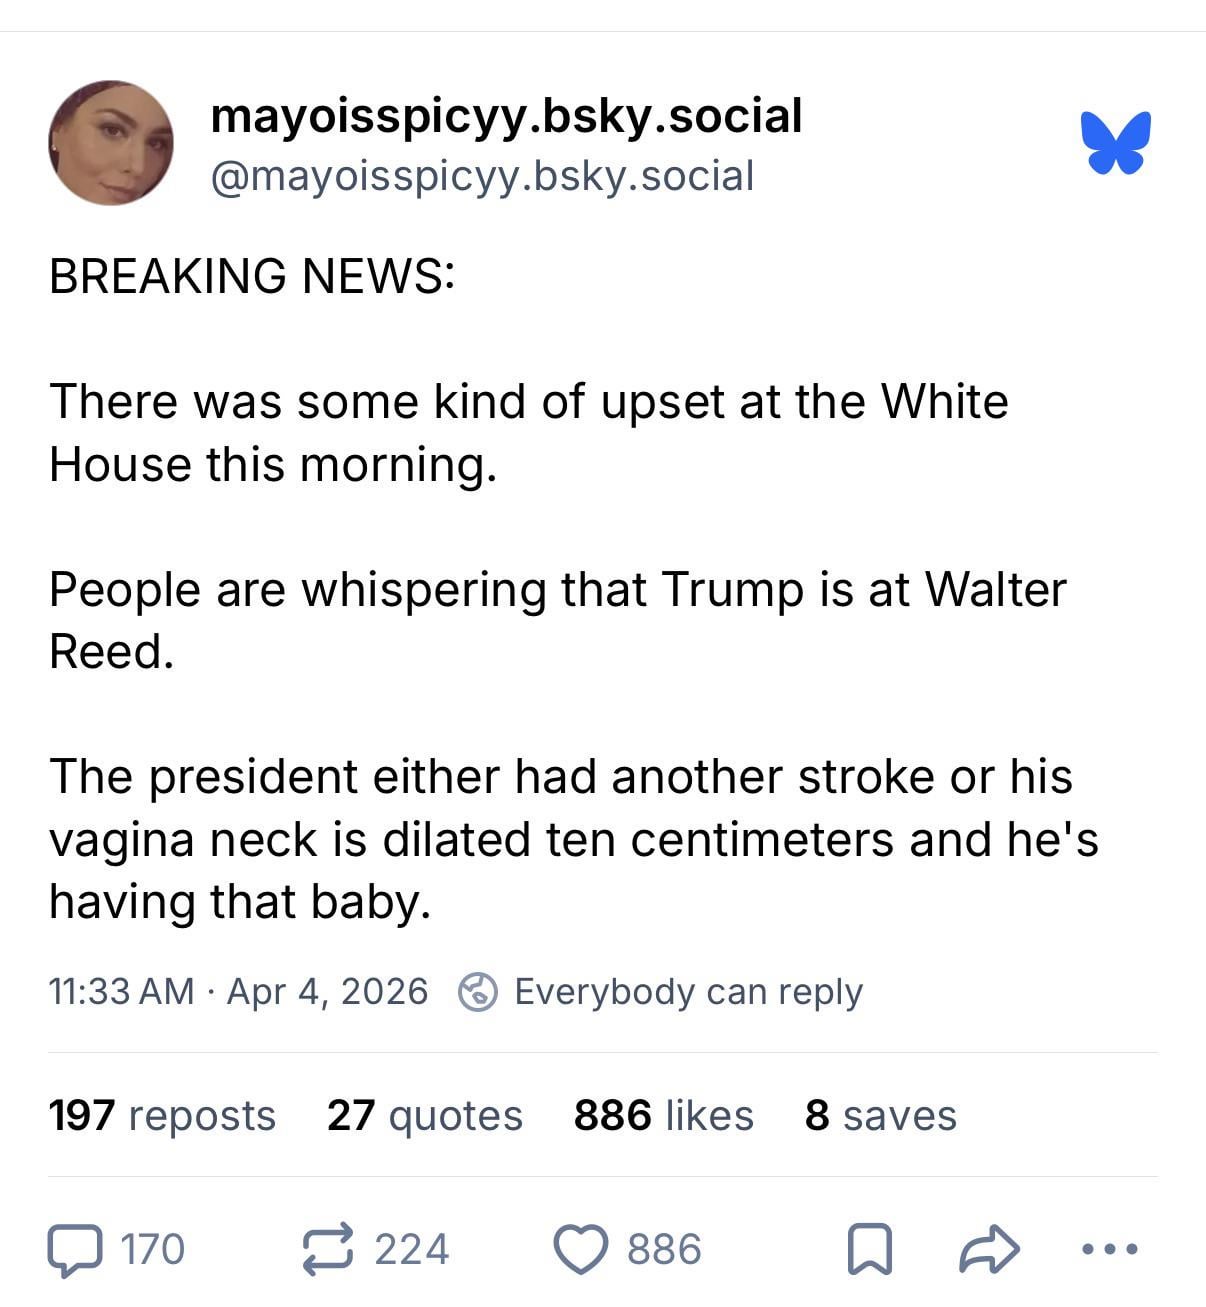Click the 170 reply count number
The image size is (1206, 1307).
[x=153, y=1250]
